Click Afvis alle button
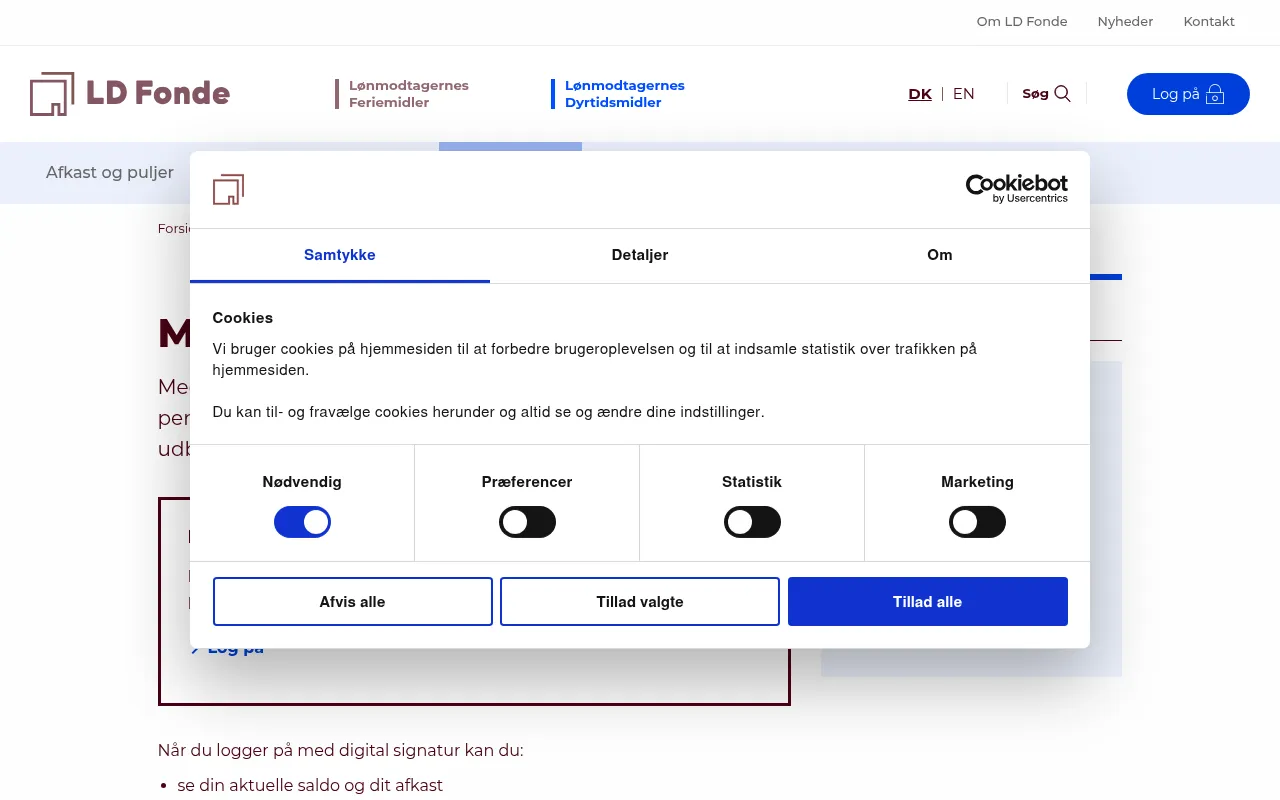Viewport: 1280px width, 800px height. [x=353, y=602]
